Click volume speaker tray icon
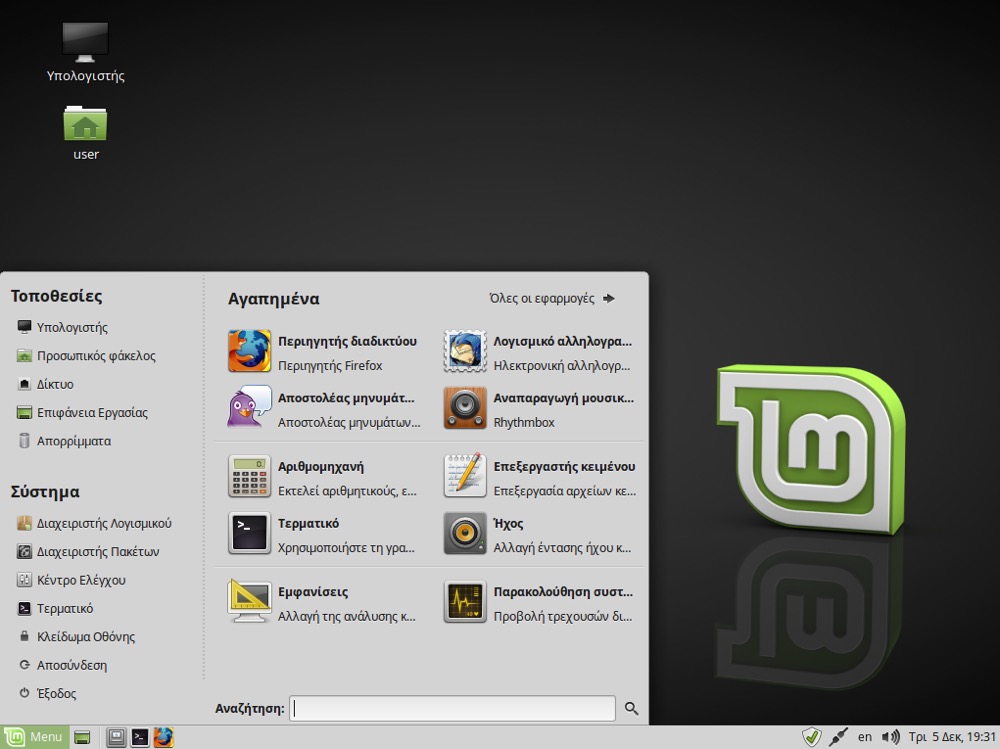 click(x=890, y=738)
